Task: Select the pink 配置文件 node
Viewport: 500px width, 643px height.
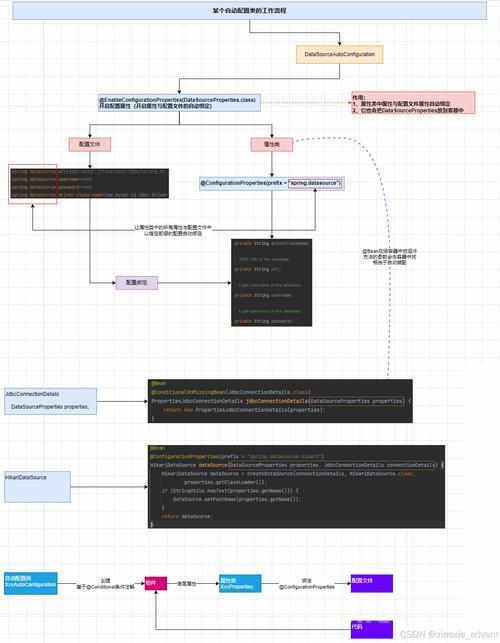Action: (x=90, y=144)
